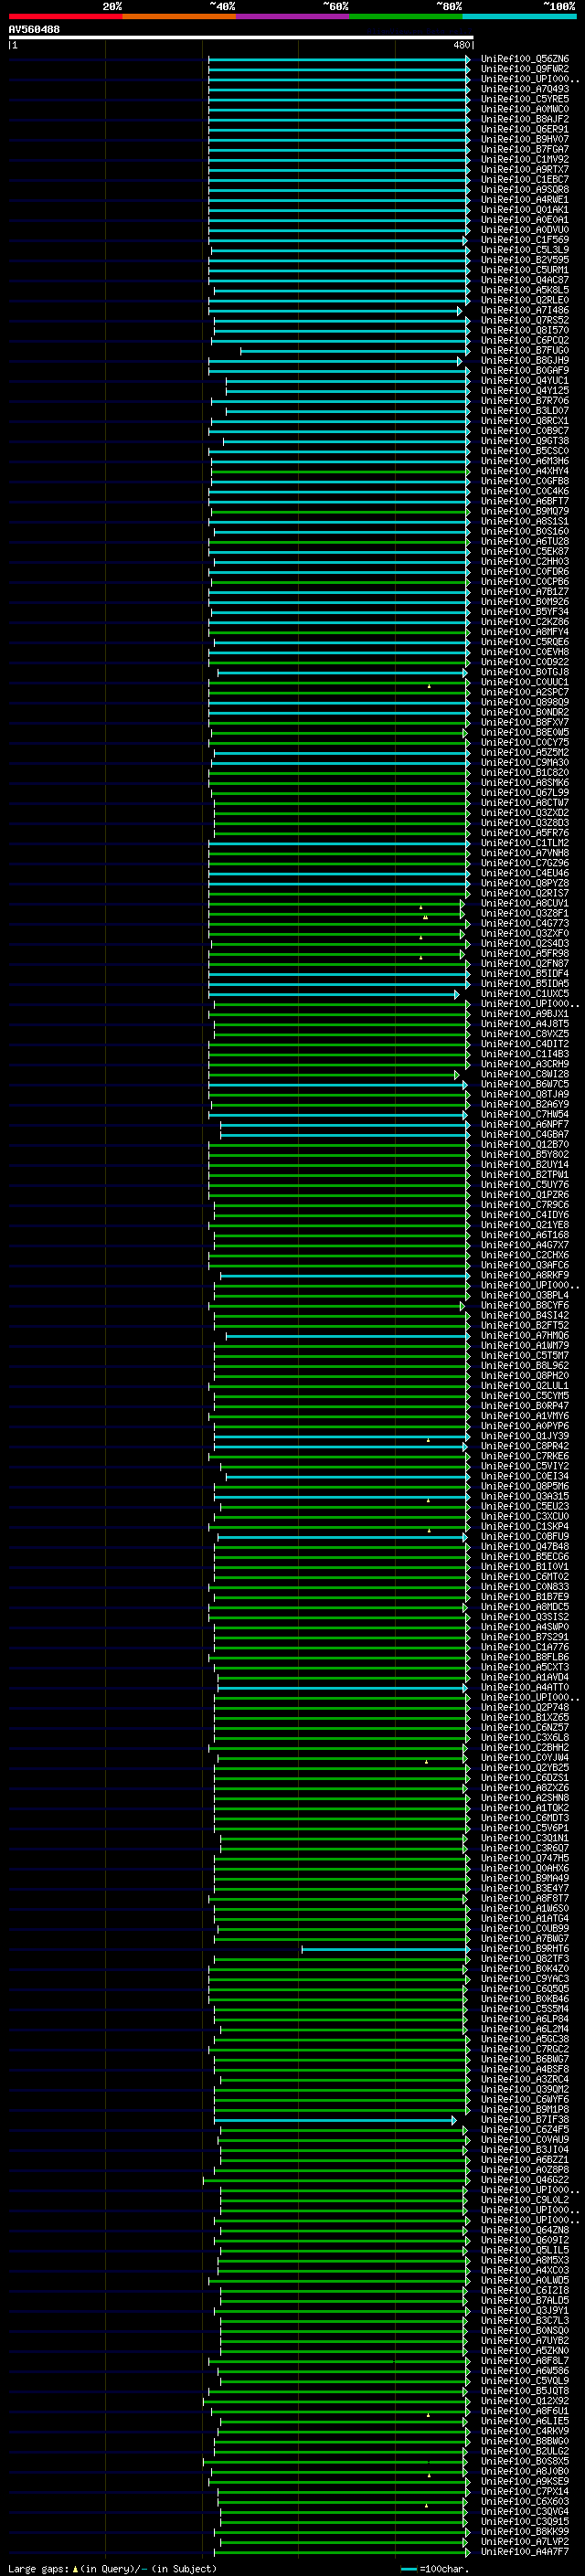Click hit label UniRef100_Q4AC87
585x2576 pixels.
tap(524, 280)
